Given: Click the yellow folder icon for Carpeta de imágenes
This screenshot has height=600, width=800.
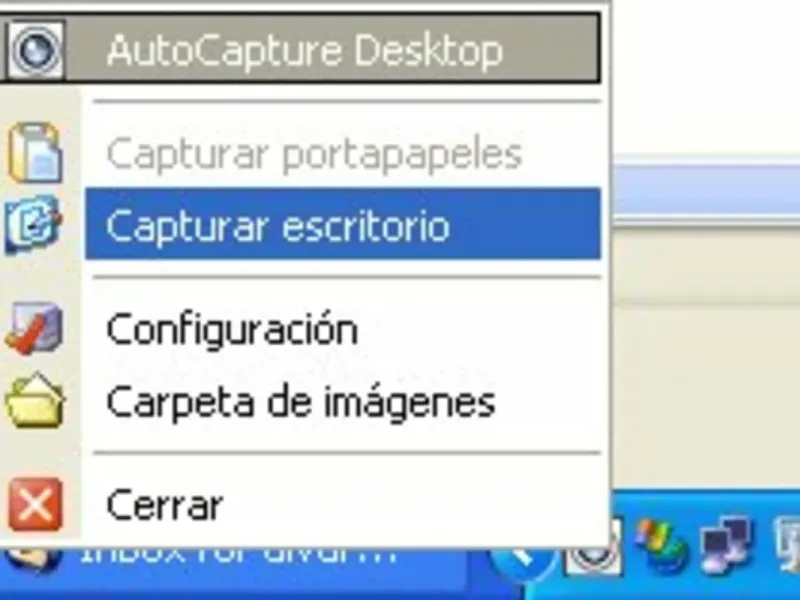Looking at the screenshot, I should point(35,401).
